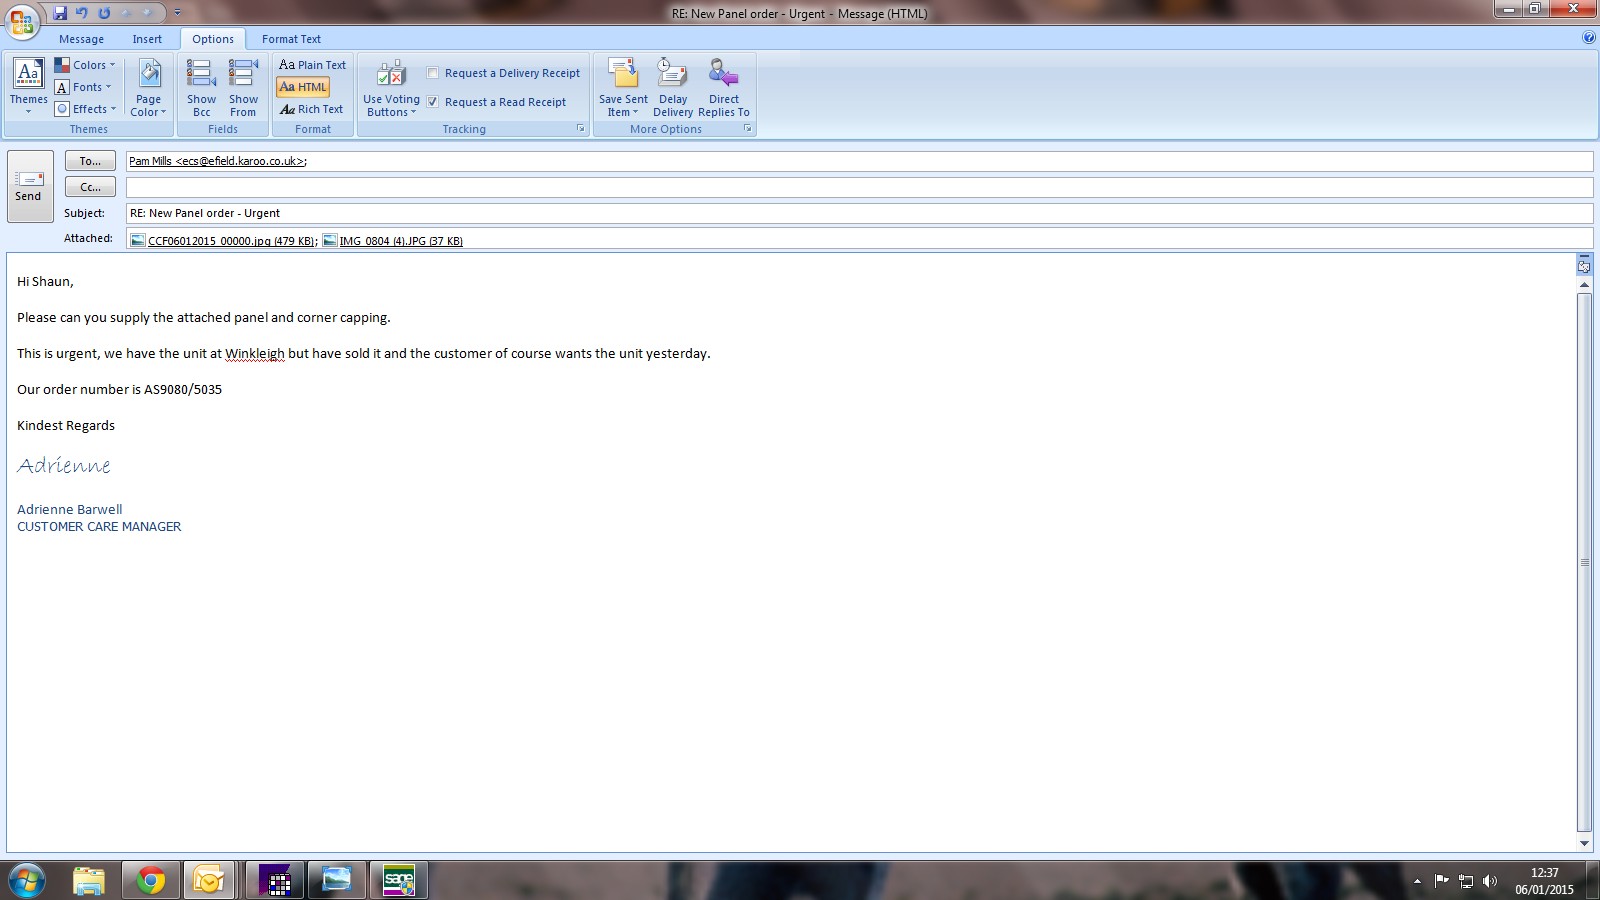Click the Subject field text
Viewport: 1600px width, 900px height.
(205, 213)
